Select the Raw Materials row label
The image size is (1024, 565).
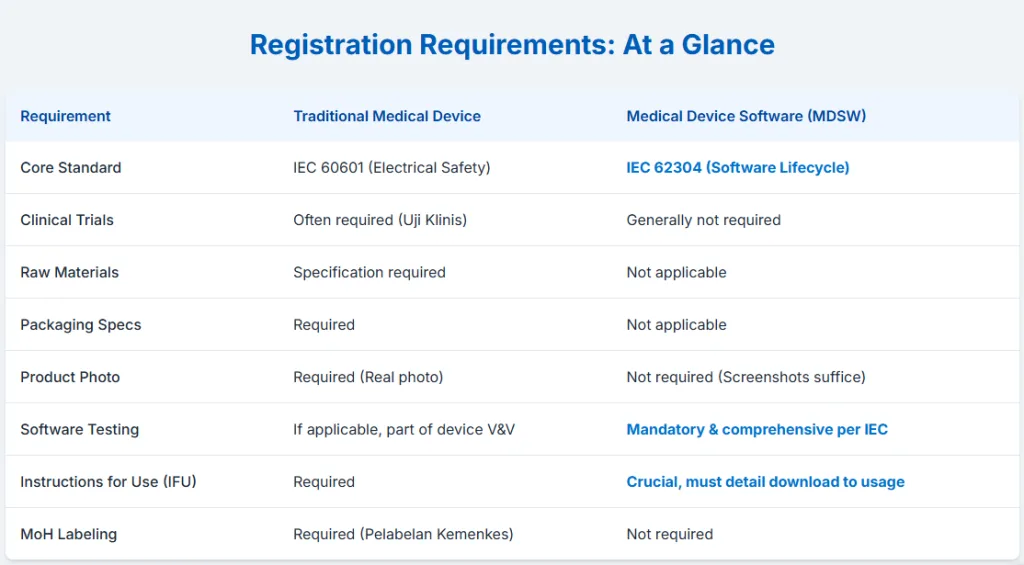point(69,272)
